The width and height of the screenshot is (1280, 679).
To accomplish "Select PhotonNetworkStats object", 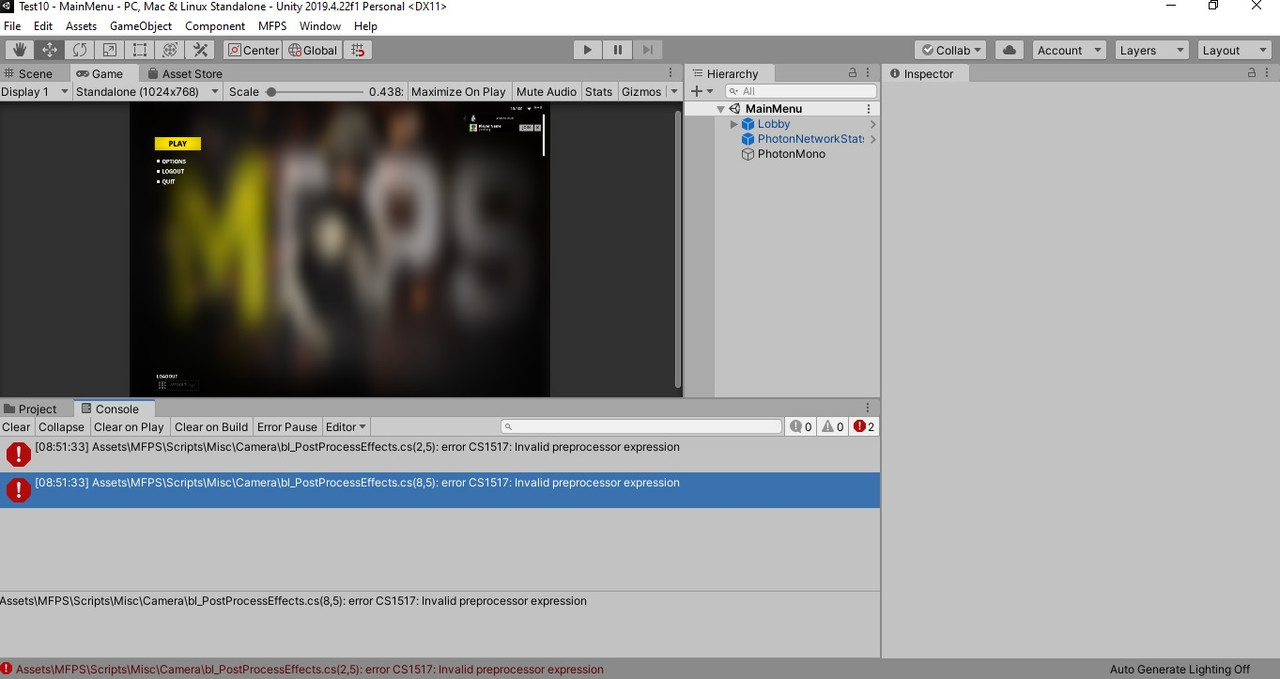I will click(810, 139).
